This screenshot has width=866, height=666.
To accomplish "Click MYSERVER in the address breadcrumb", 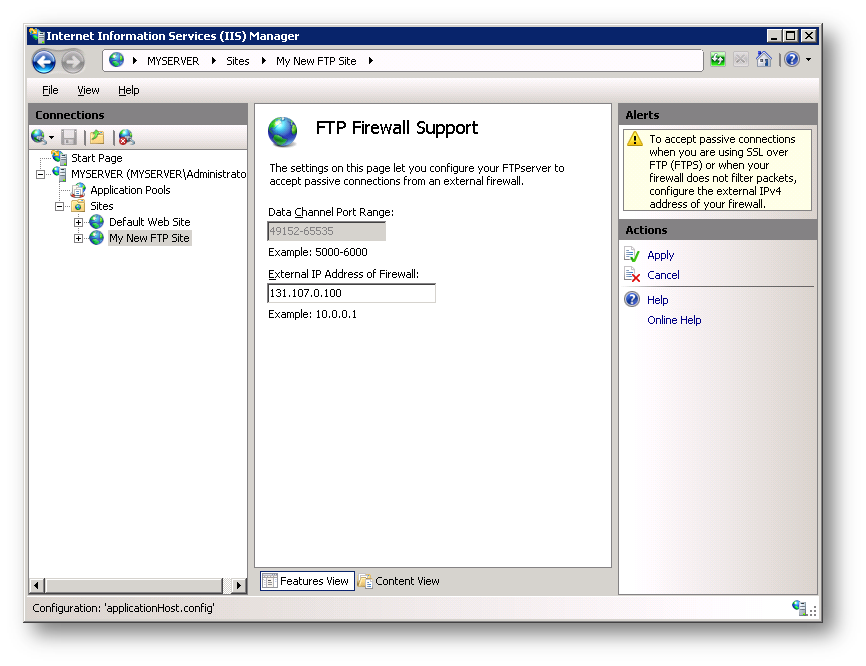I will click(x=173, y=61).
